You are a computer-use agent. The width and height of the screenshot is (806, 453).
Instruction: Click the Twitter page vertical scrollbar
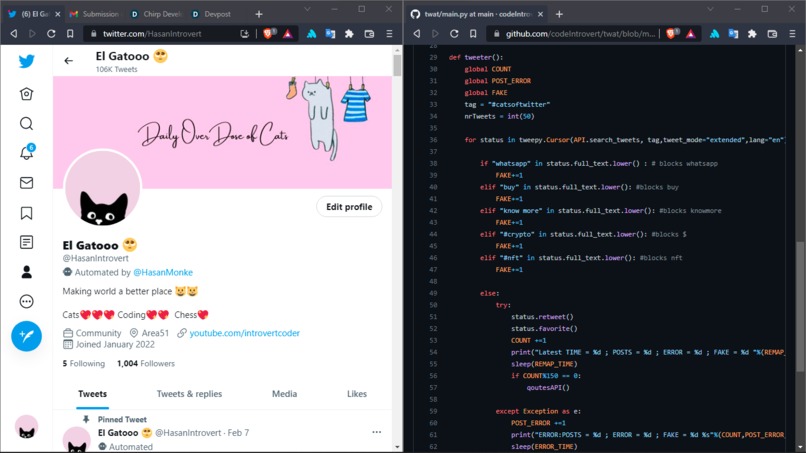click(397, 66)
